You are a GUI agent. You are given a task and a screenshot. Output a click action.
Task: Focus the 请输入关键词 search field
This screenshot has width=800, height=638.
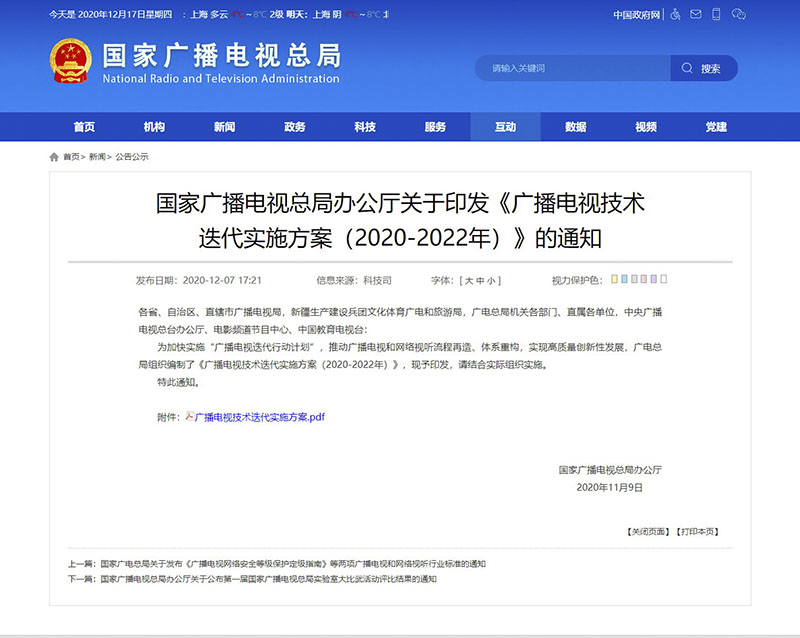572,68
